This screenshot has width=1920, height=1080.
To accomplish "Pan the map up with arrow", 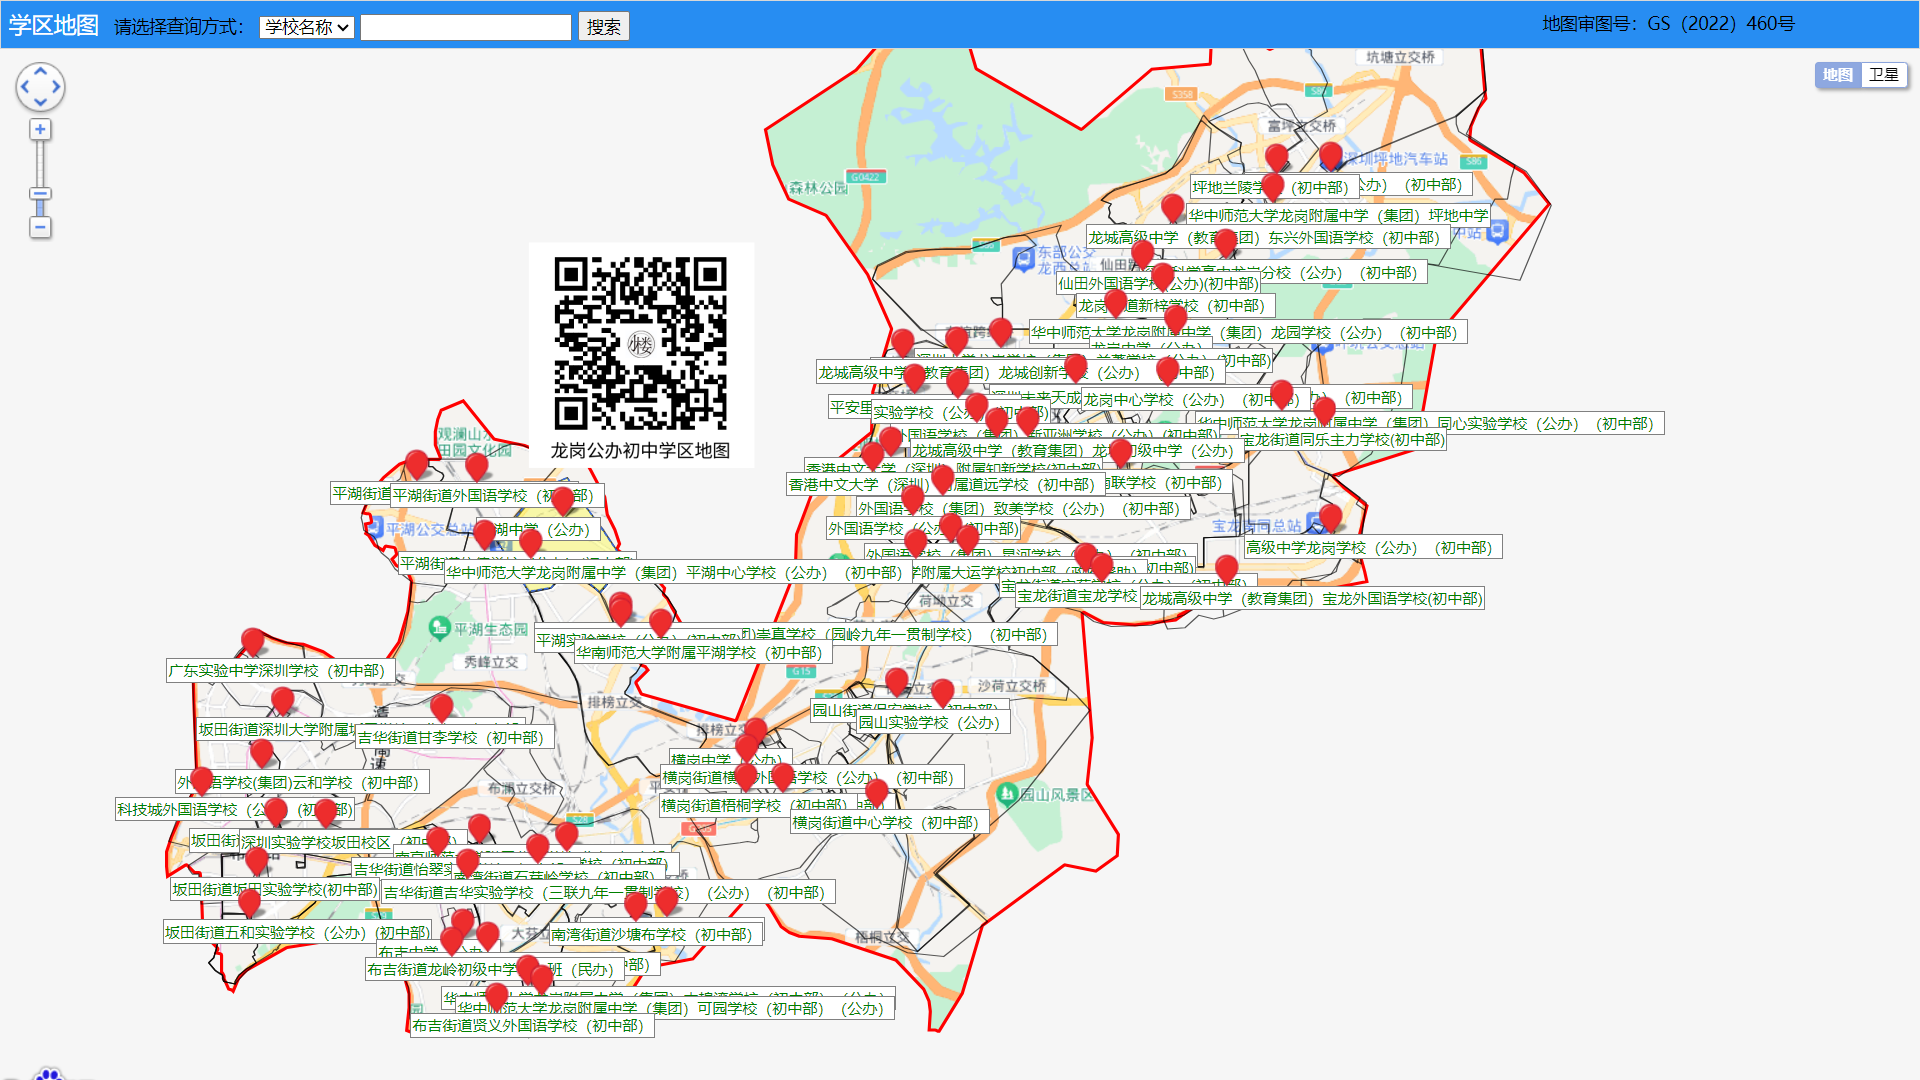I will 40,71.
